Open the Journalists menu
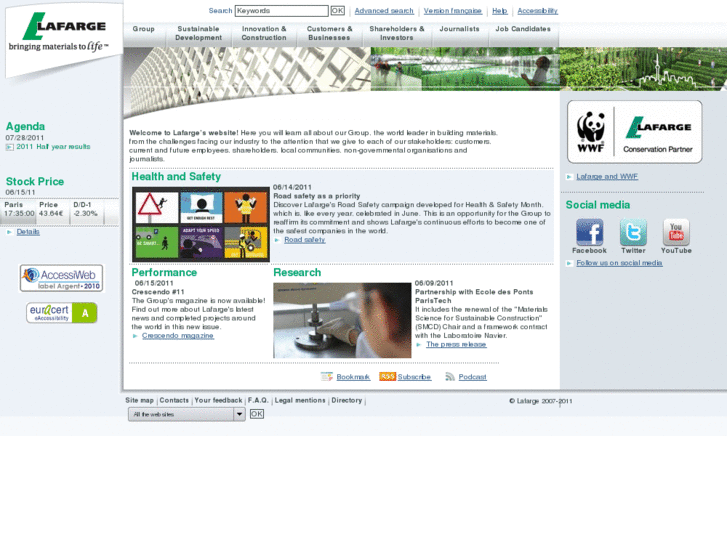 pyautogui.click(x=459, y=29)
